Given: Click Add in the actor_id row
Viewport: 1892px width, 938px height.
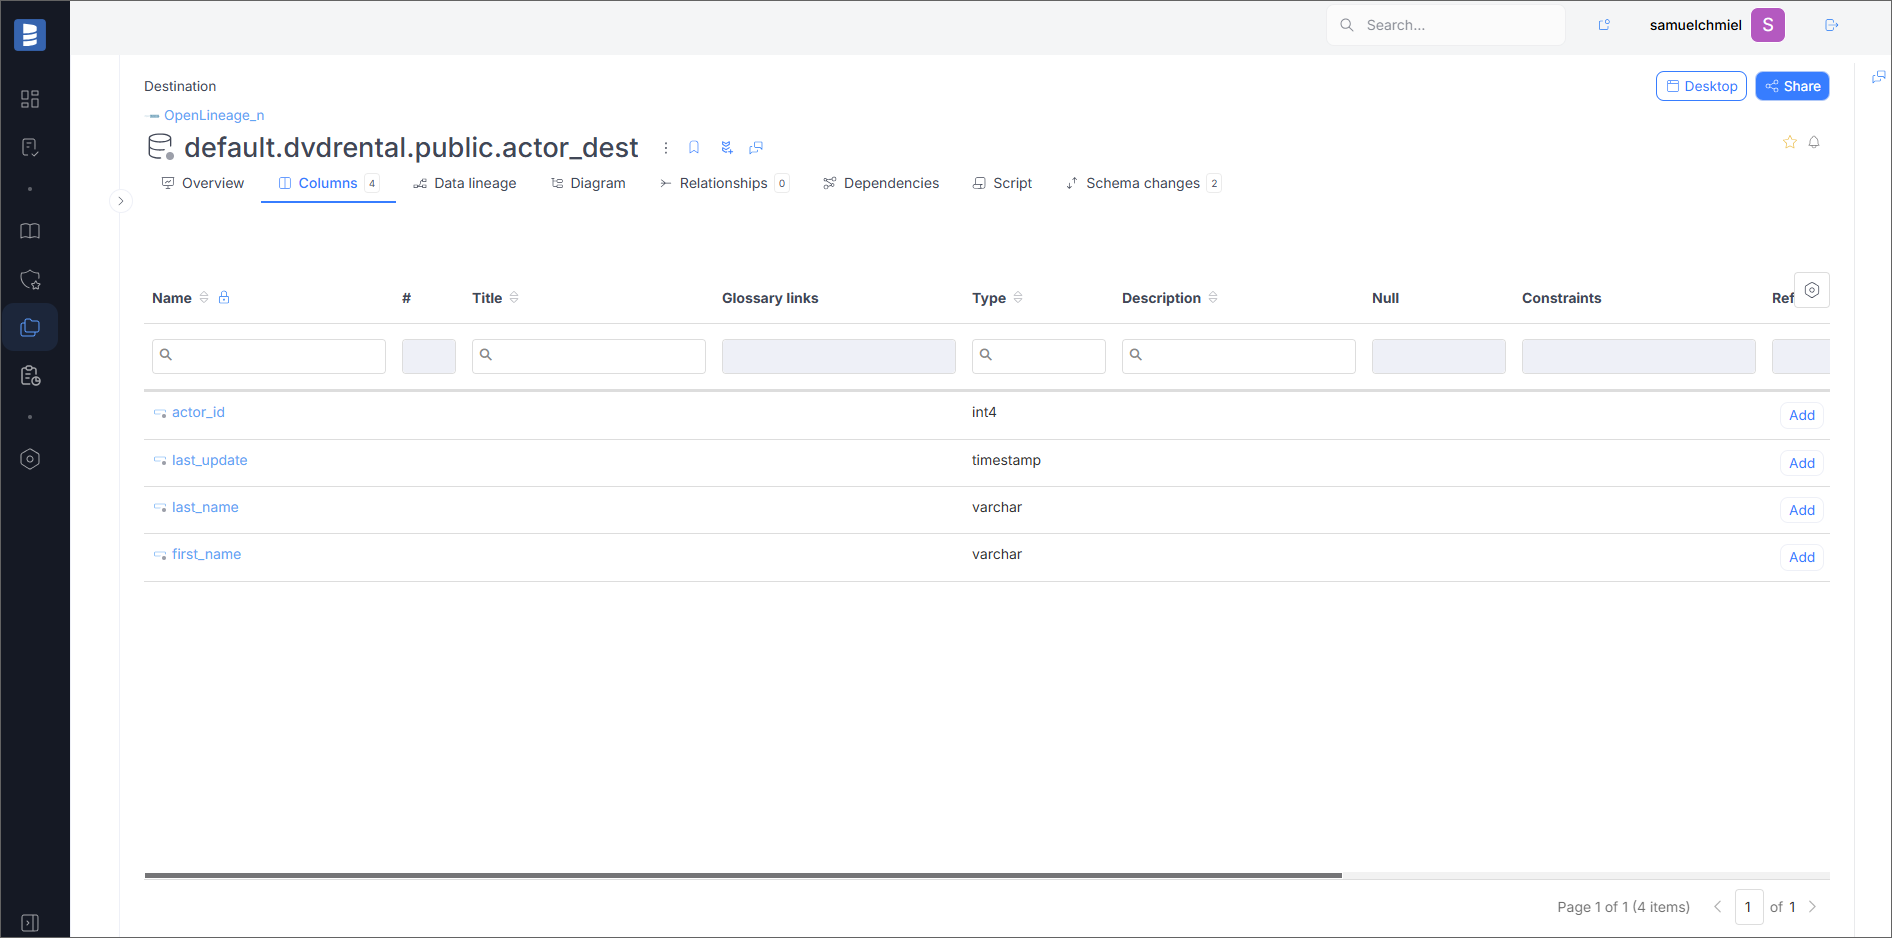Looking at the screenshot, I should click(1802, 415).
